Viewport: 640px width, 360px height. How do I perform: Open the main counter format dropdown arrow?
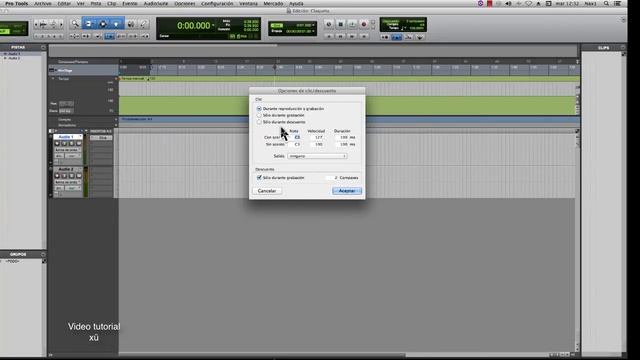(x=213, y=26)
